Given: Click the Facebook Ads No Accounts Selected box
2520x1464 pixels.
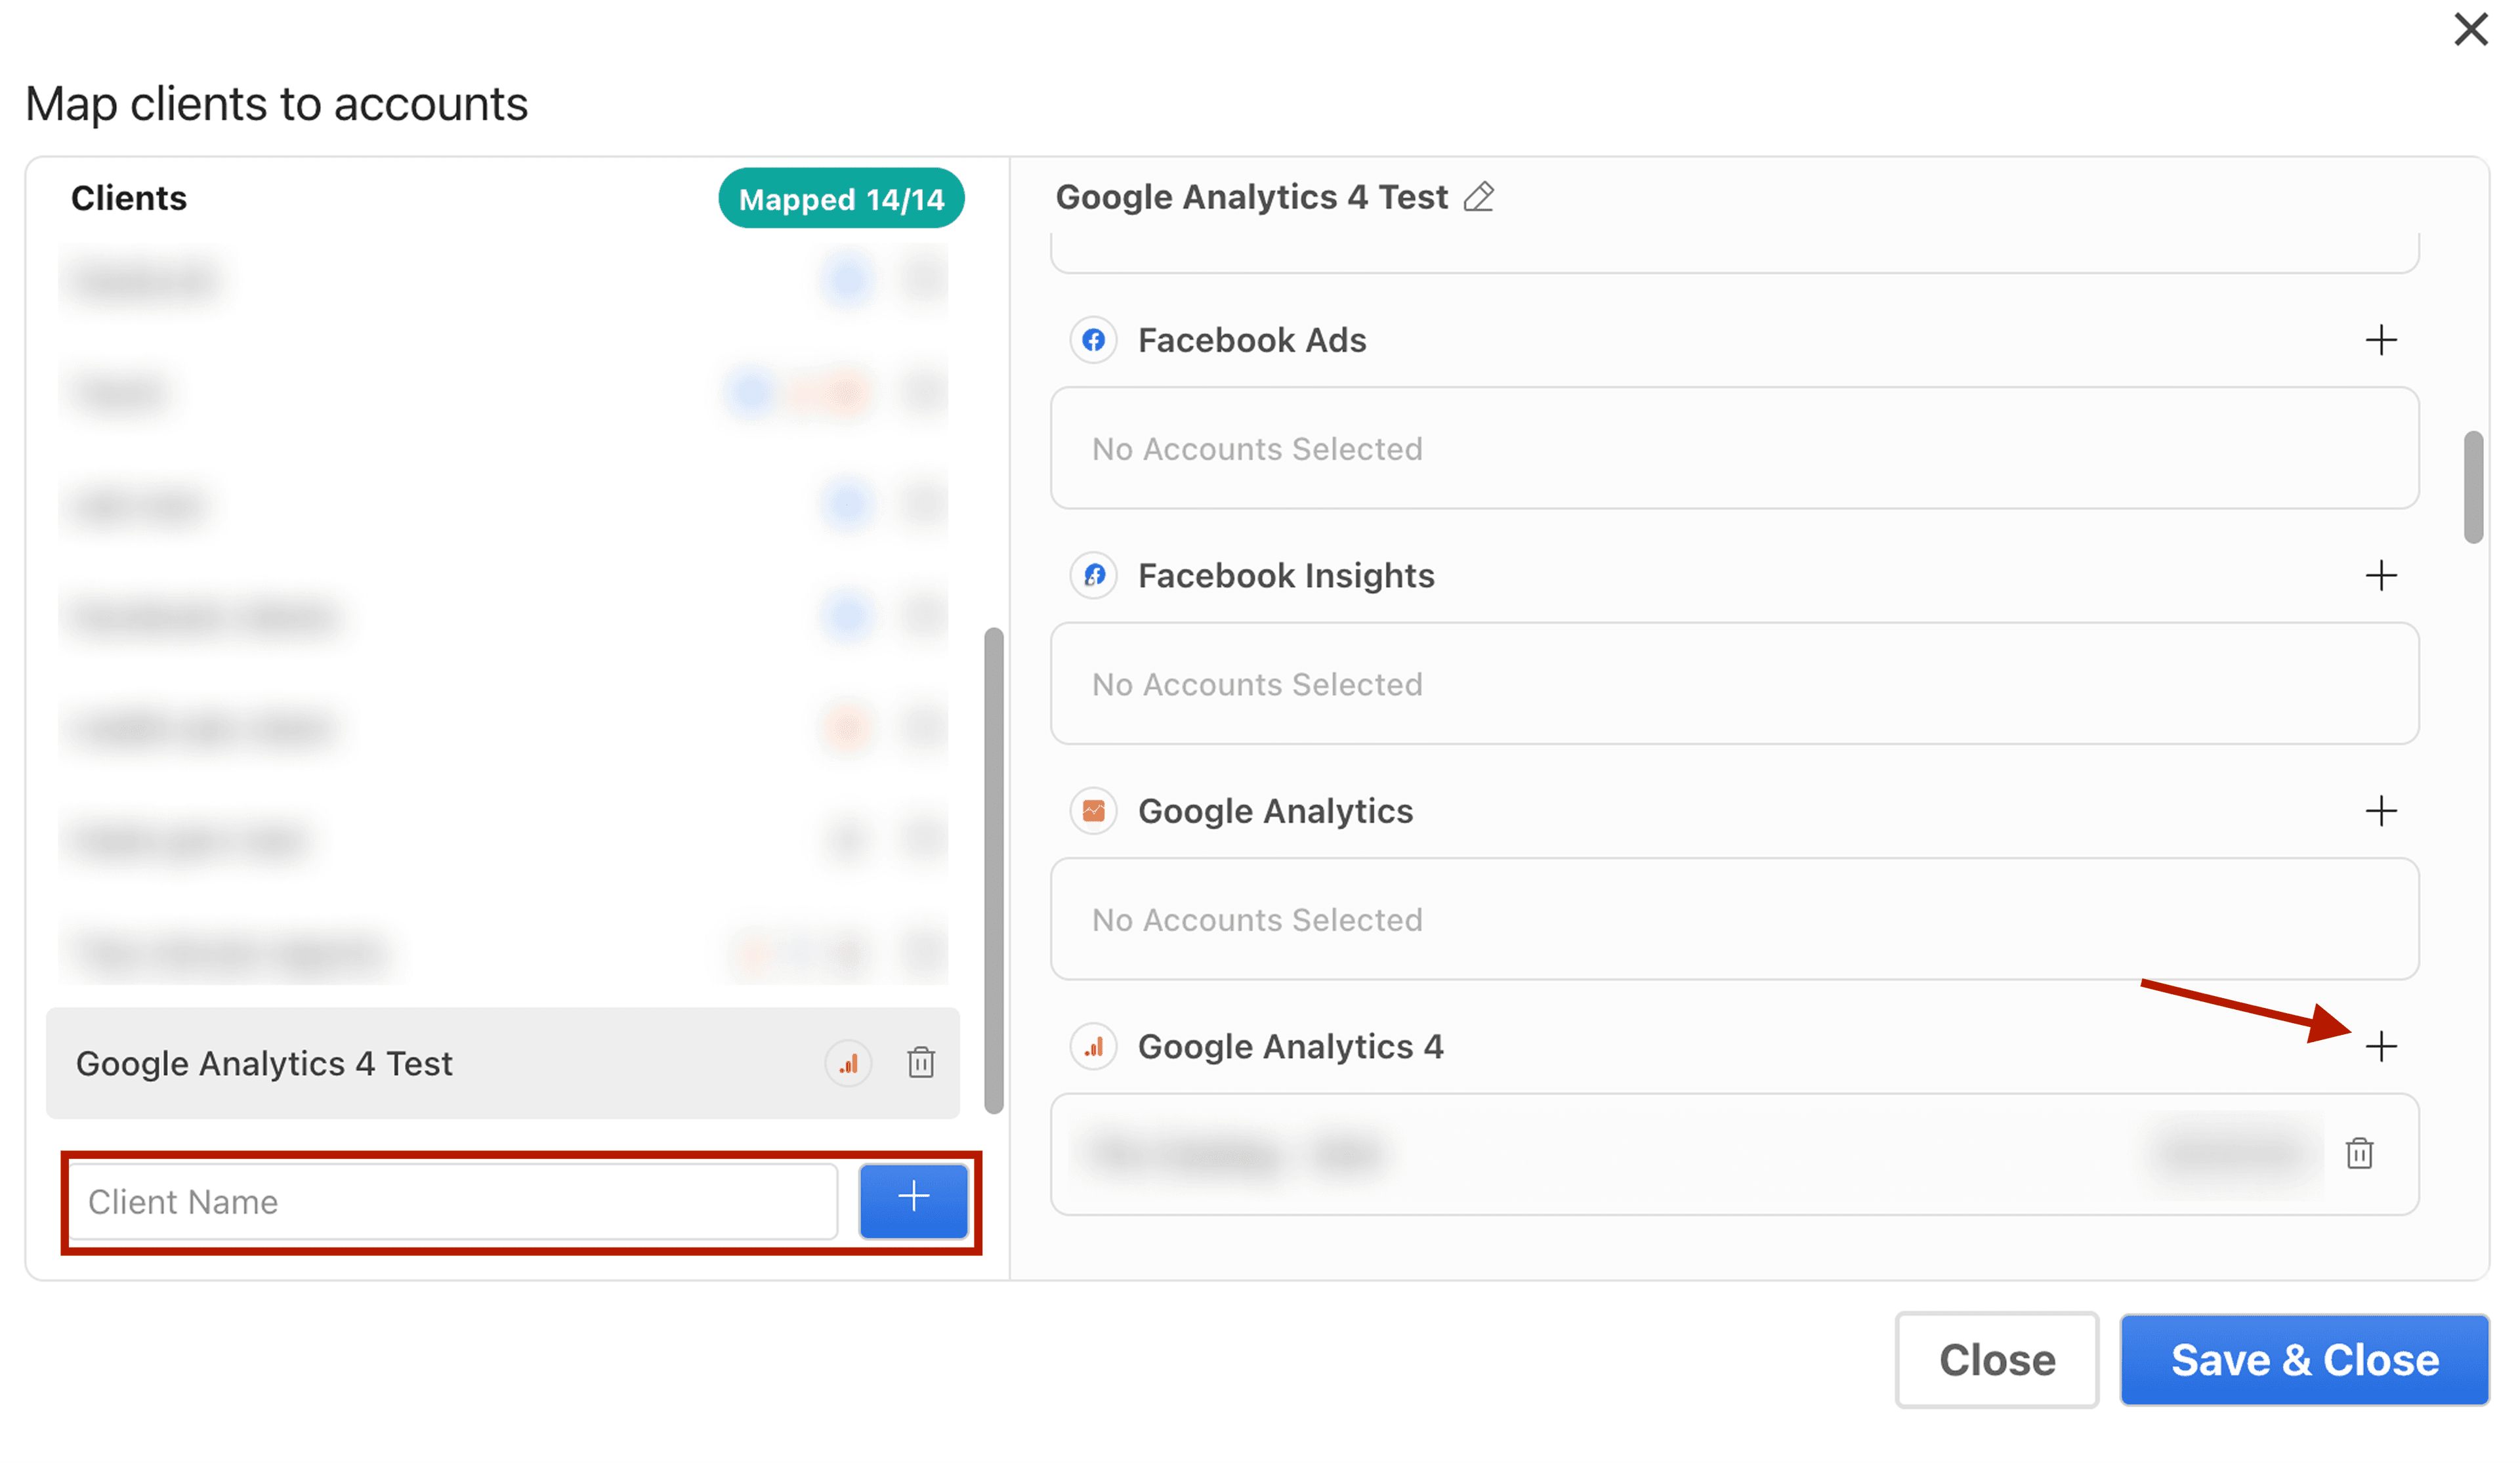Looking at the screenshot, I should pyautogui.click(x=1734, y=449).
